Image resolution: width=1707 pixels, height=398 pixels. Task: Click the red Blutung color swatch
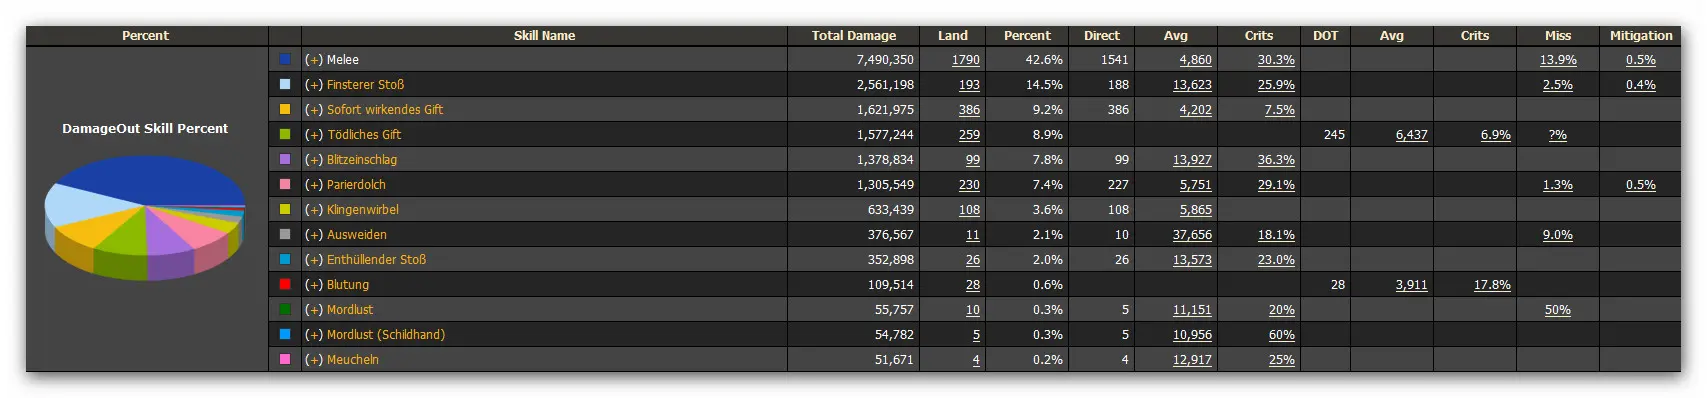click(285, 285)
